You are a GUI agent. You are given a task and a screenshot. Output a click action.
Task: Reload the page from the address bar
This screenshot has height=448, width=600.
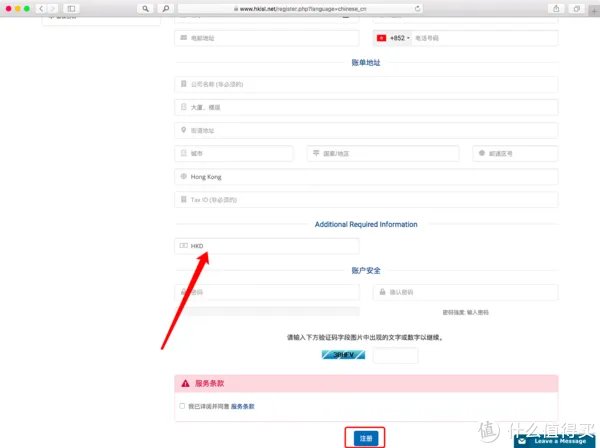417,8
